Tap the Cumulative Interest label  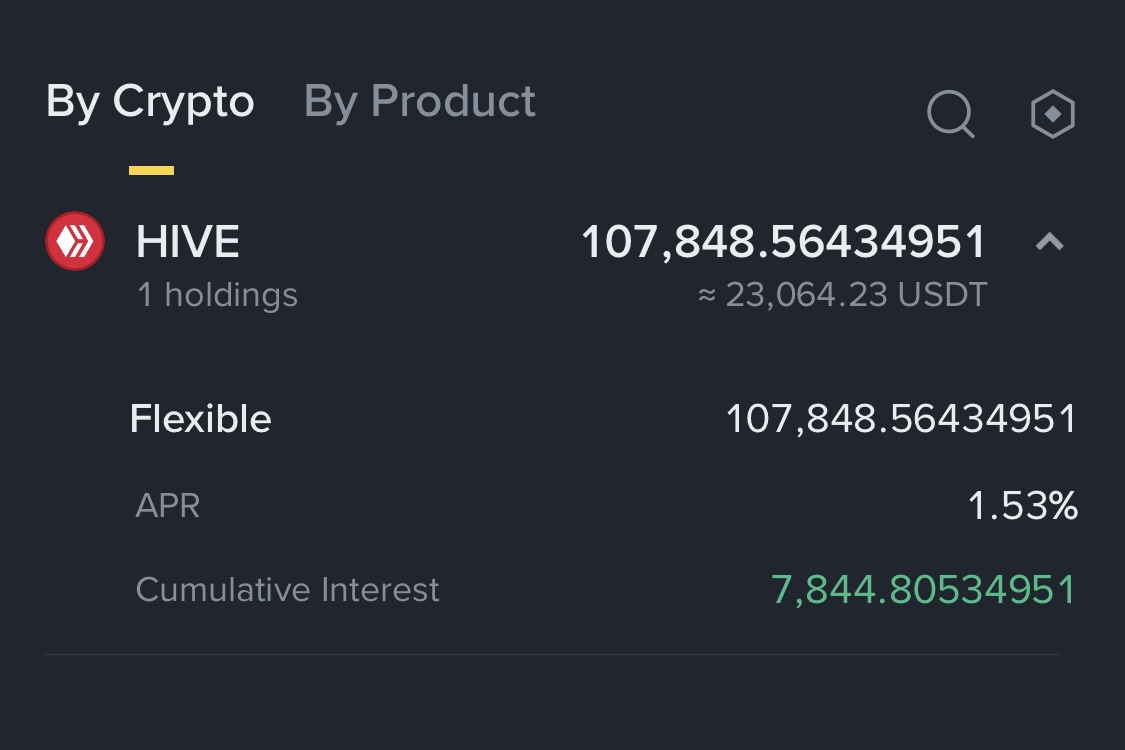pyautogui.click(x=288, y=590)
